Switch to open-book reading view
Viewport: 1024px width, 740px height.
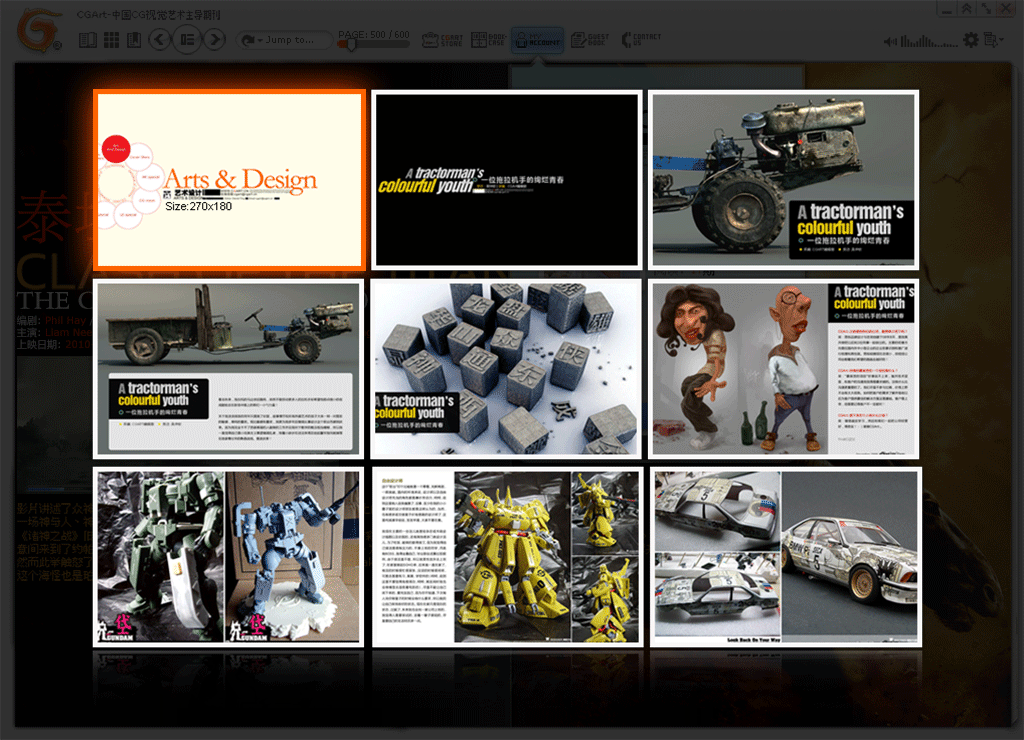[x=88, y=40]
